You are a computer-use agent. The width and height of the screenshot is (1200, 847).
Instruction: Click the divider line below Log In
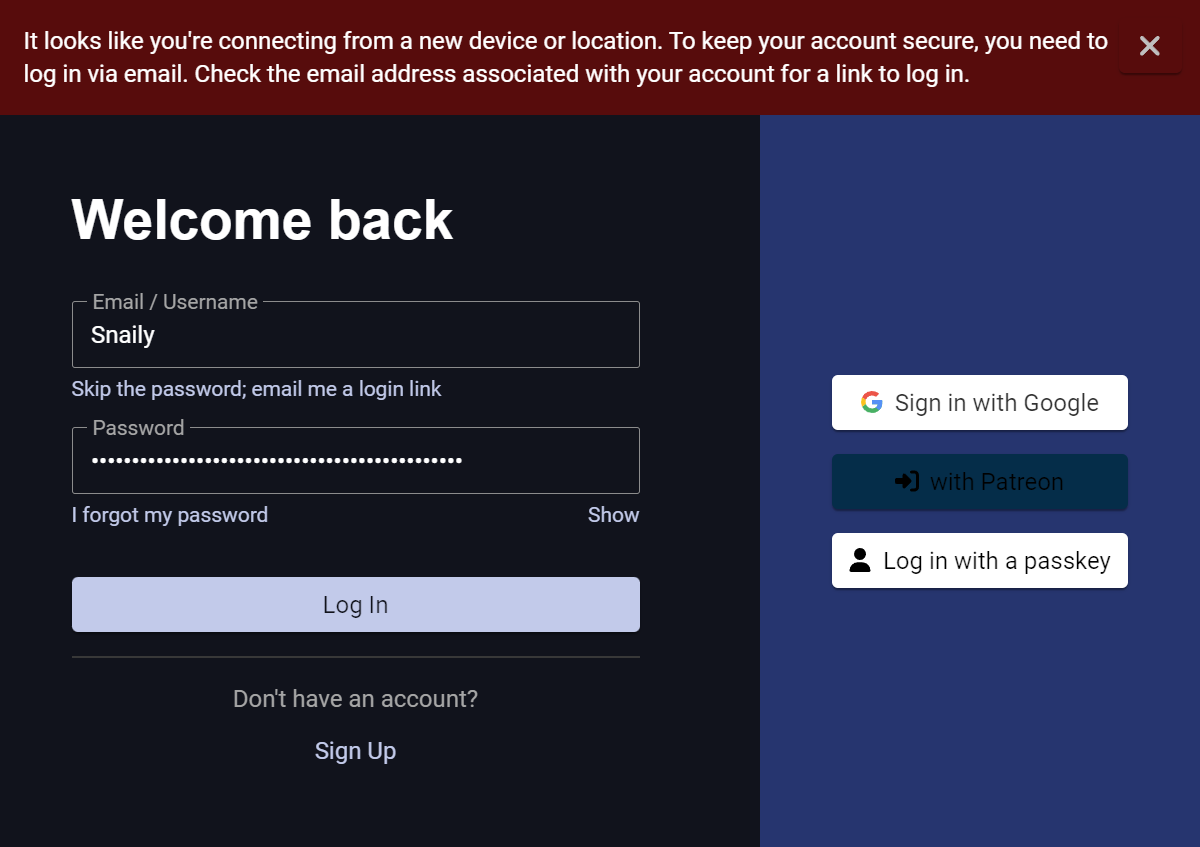[355, 657]
